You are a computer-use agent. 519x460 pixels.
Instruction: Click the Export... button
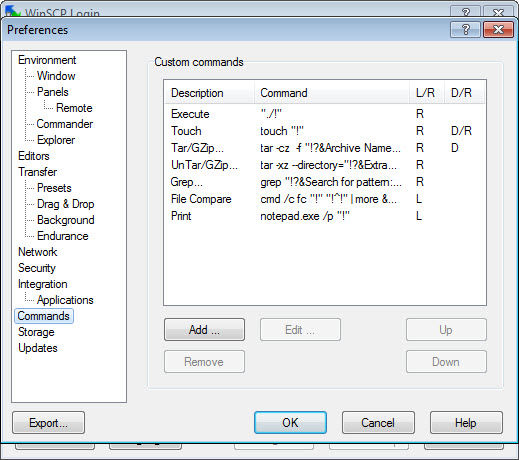[48, 423]
